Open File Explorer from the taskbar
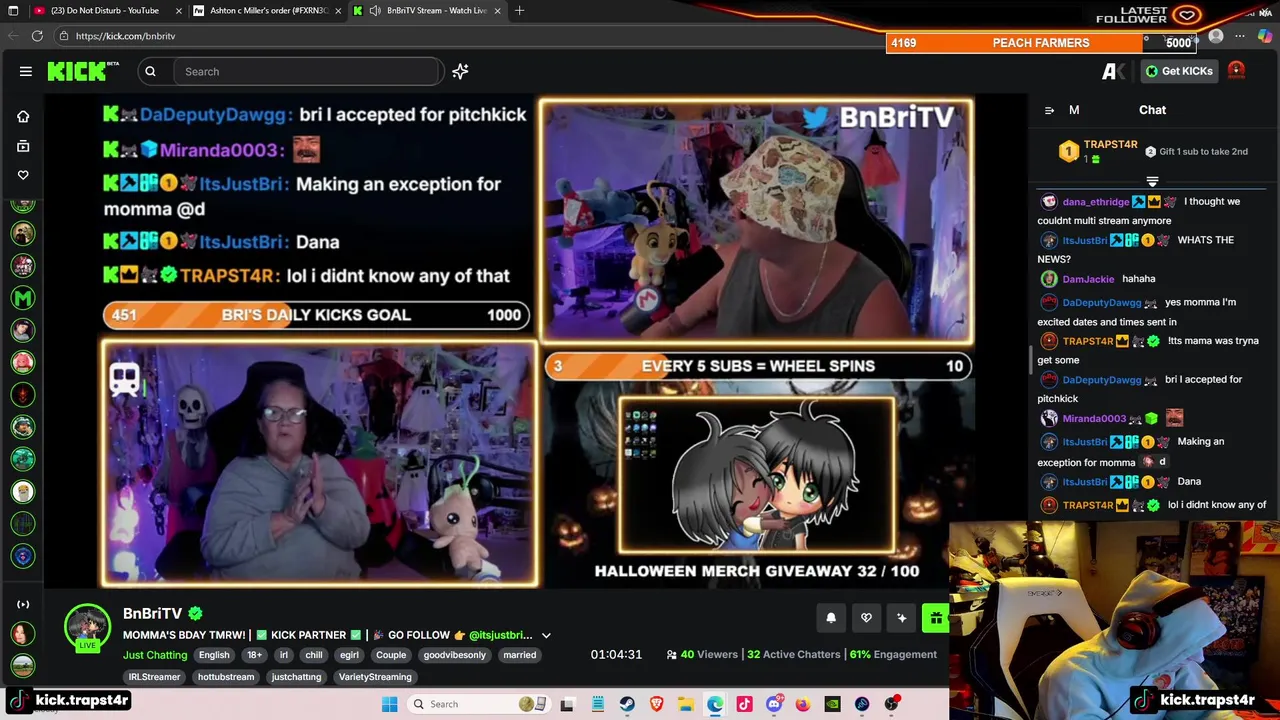Viewport: 1280px width, 720px height. [686, 704]
